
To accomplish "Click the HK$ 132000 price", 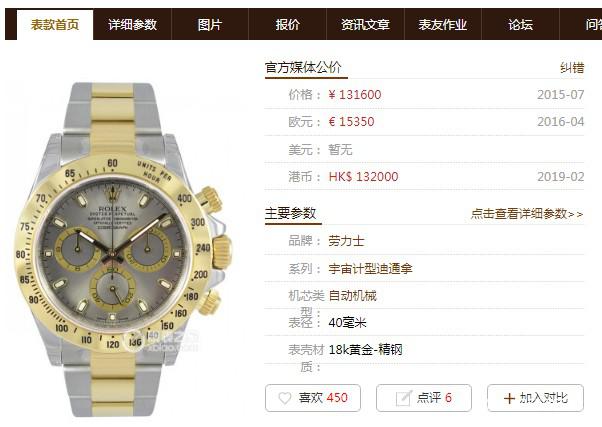I will click(x=363, y=177).
